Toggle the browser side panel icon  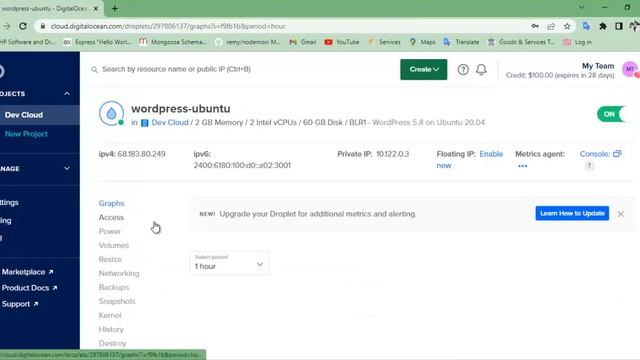click(619, 26)
